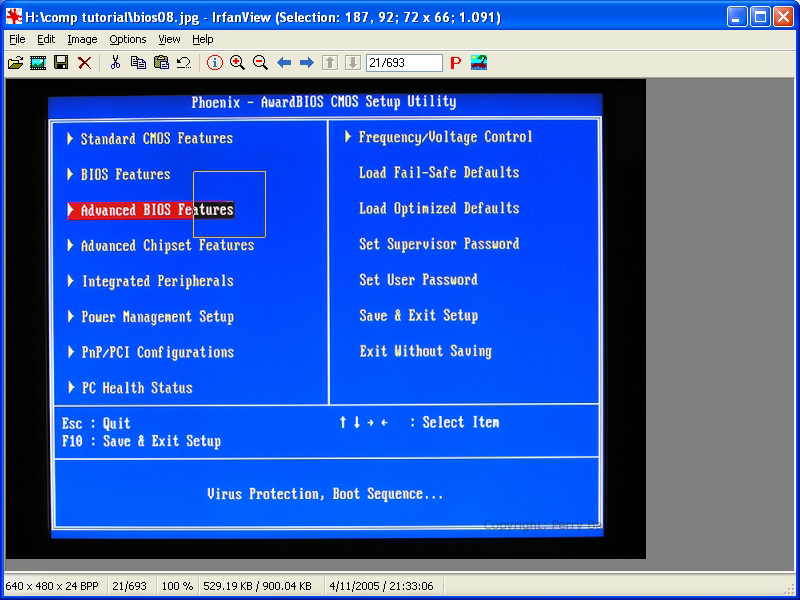
Task: Open the Edit menu
Action: (x=46, y=39)
